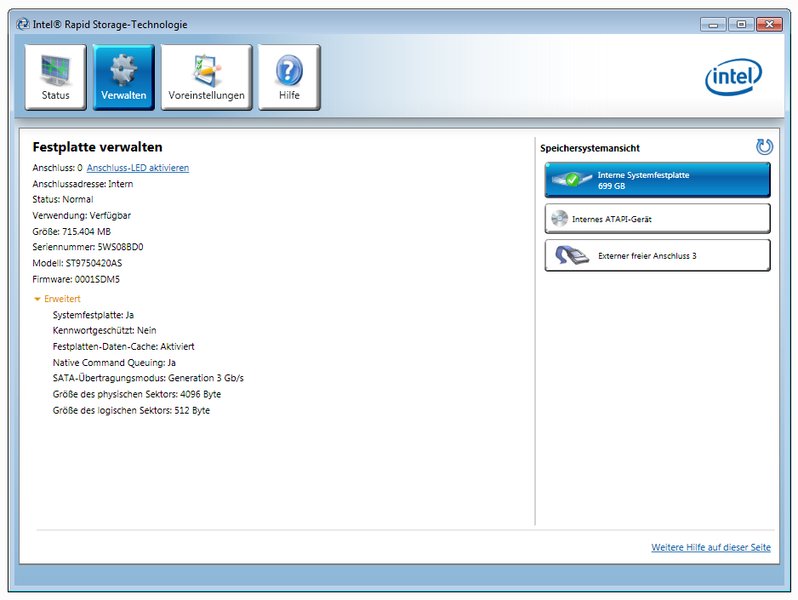Select Internes ATAPI-Gerät entry

(x=658, y=219)
